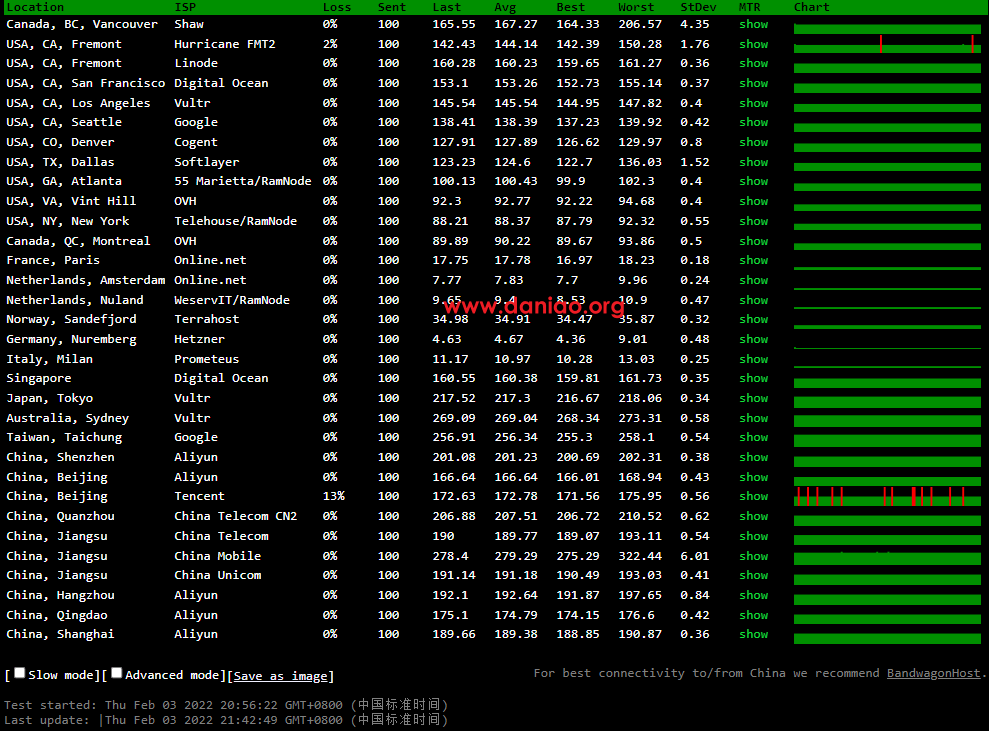Click the Sydney Vultr latency chart bar

[887, 421]
